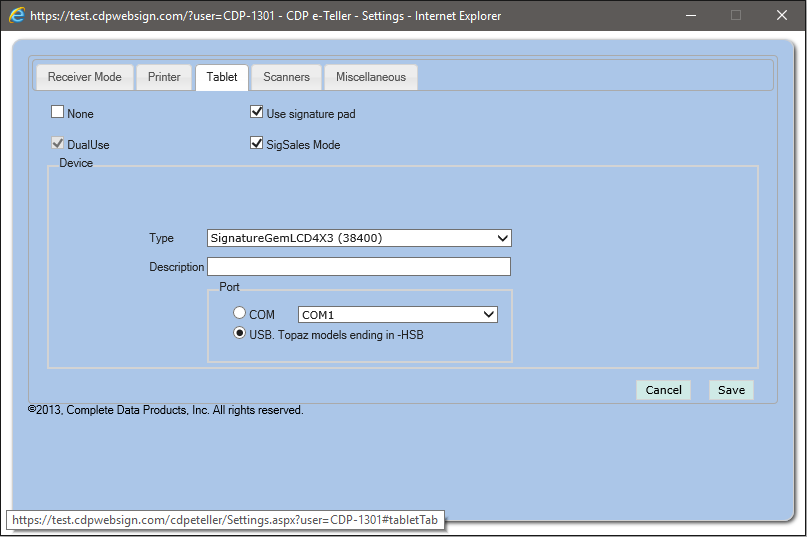Select the COM port radio button
The height and width of the screenshot is (537, 807).
click(240, 314)
